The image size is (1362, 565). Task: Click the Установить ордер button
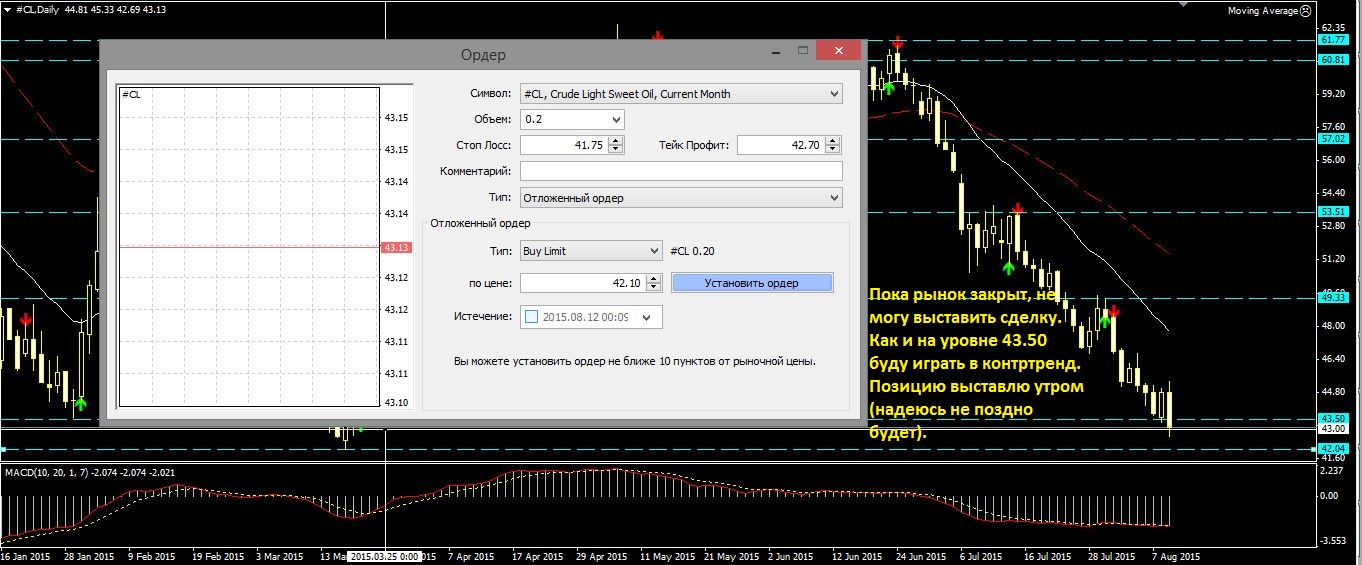[752, 283]
